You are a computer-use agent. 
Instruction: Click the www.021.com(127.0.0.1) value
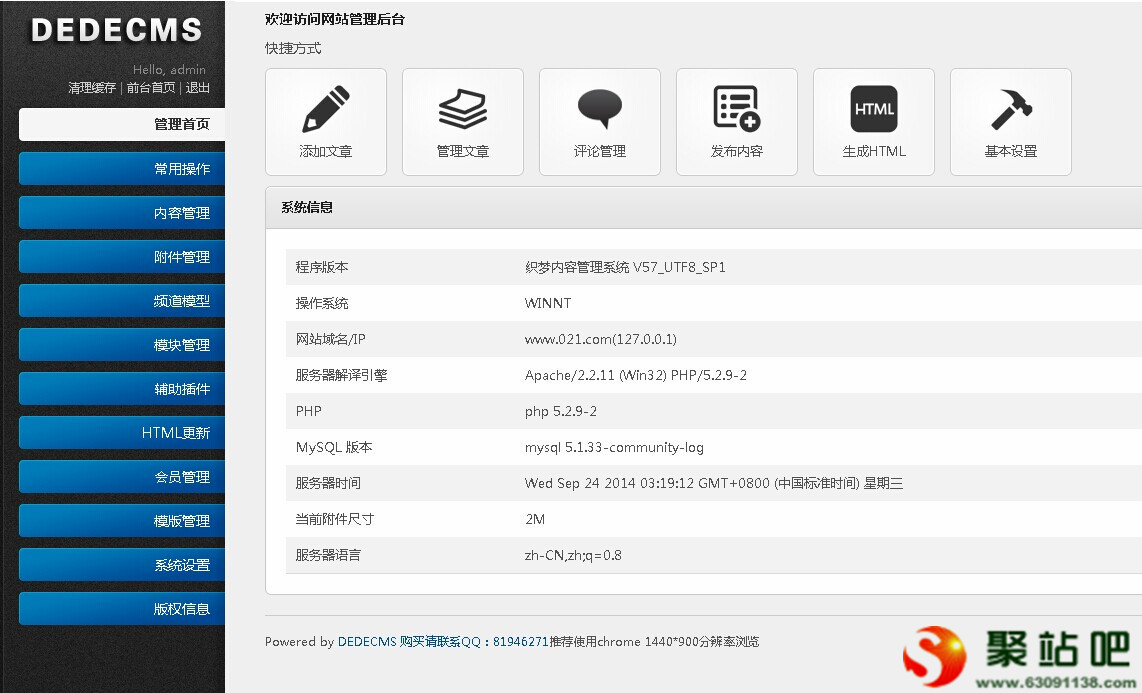(x=601, y=339)
